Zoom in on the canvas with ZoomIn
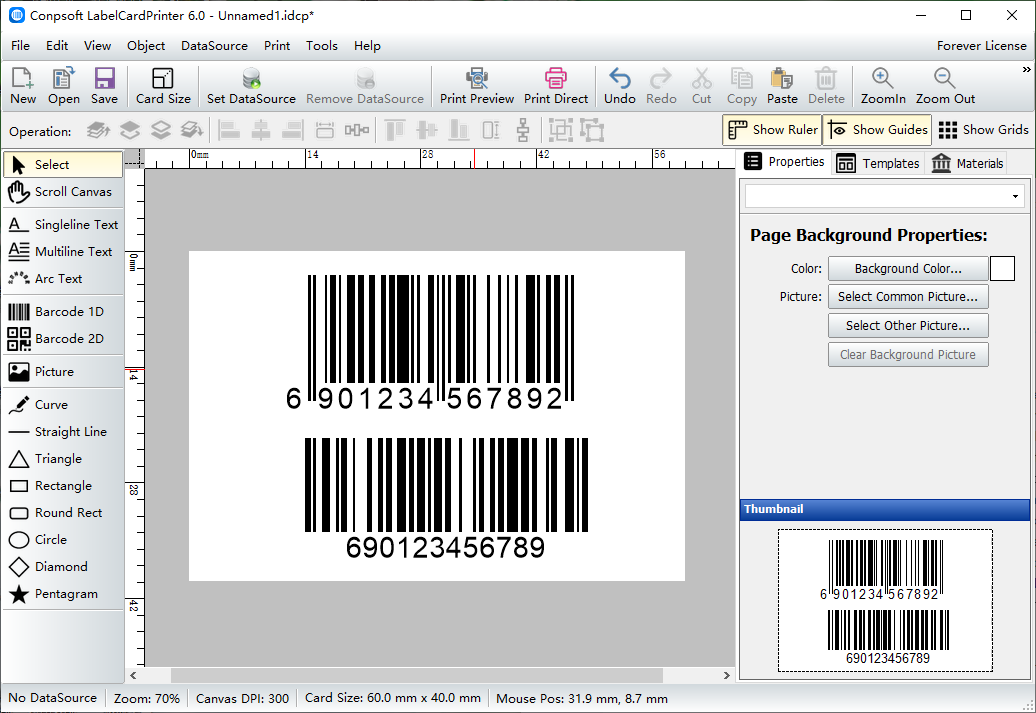Viewport: 1036px width, 713px height. (883, 86)
